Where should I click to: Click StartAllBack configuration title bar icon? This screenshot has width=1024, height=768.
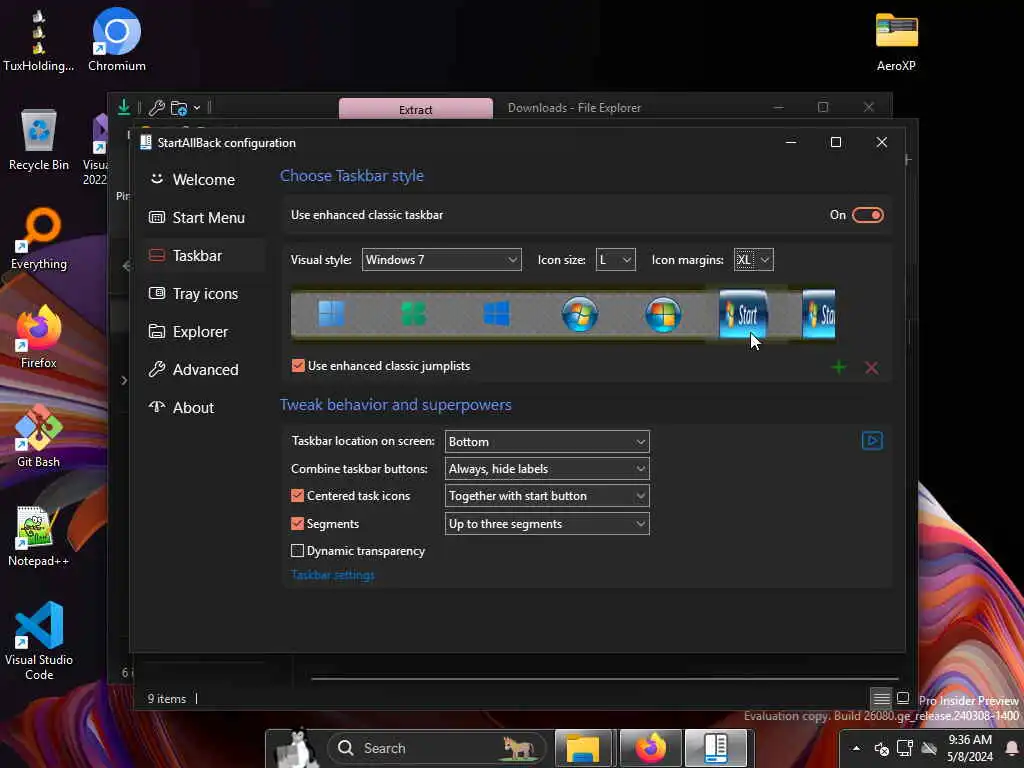tap(146, 142)
